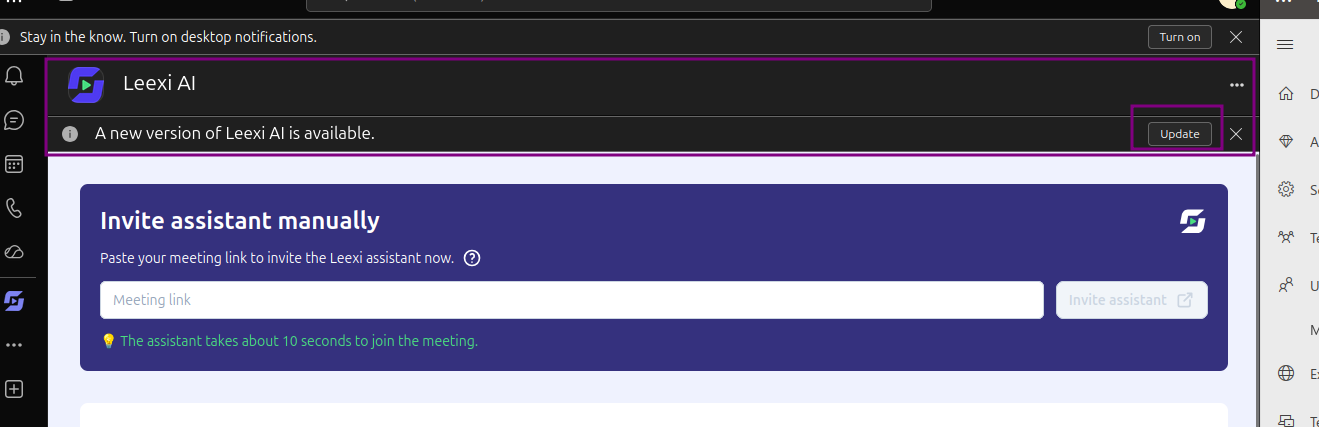
Task: Close the desktop notifications banner
Action: click(x=1236, y=37)
